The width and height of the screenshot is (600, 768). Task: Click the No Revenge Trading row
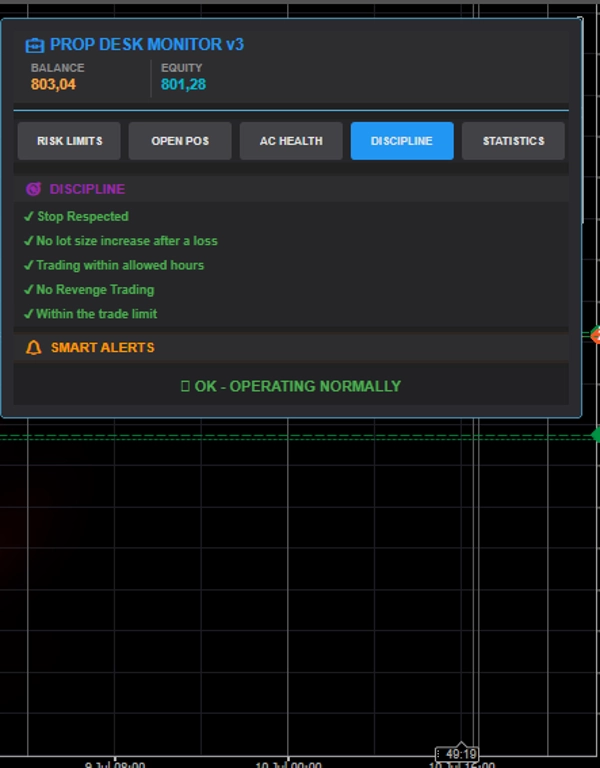[89, 290]
